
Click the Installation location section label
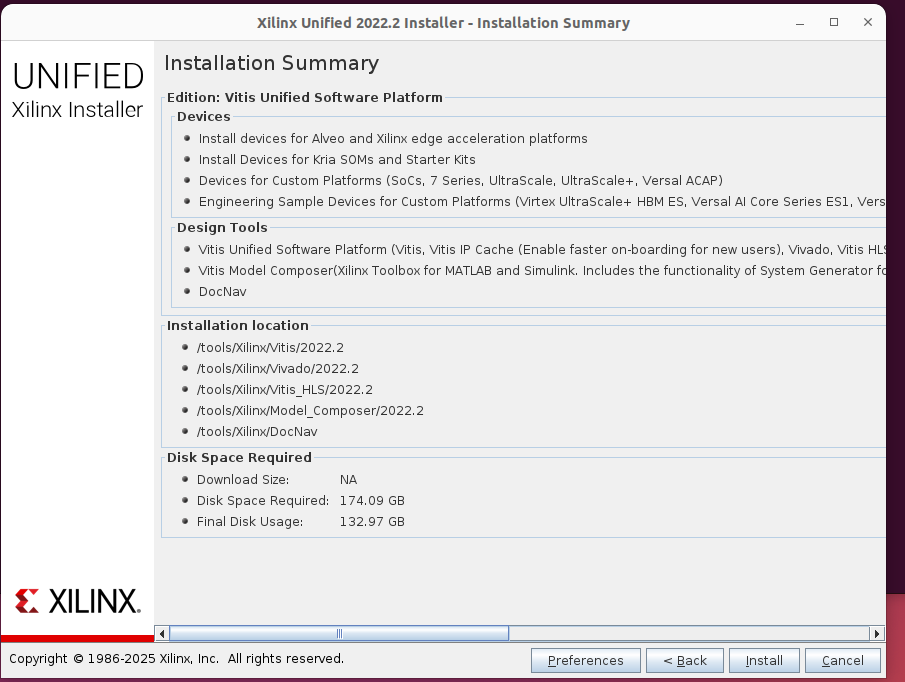238,325
